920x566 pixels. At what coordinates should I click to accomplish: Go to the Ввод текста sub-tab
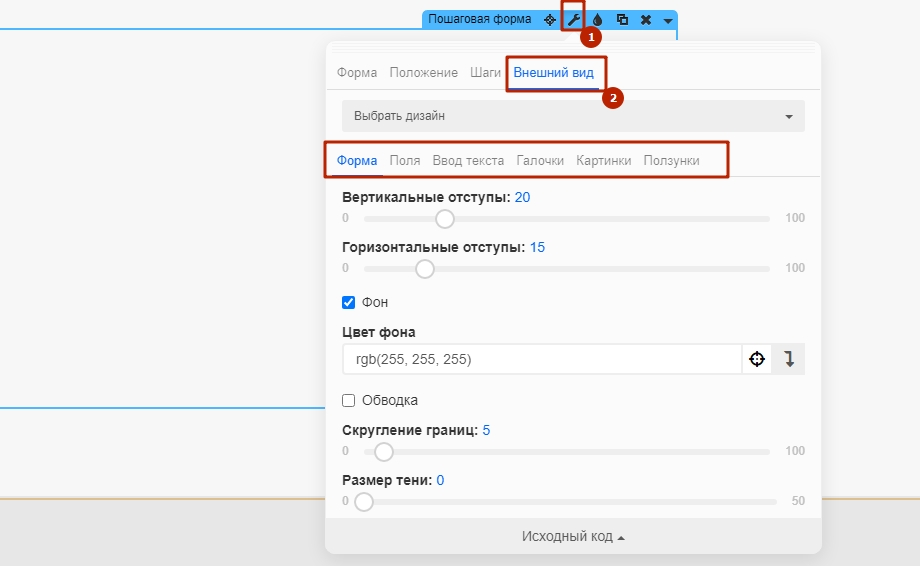(x=468, y=161)
